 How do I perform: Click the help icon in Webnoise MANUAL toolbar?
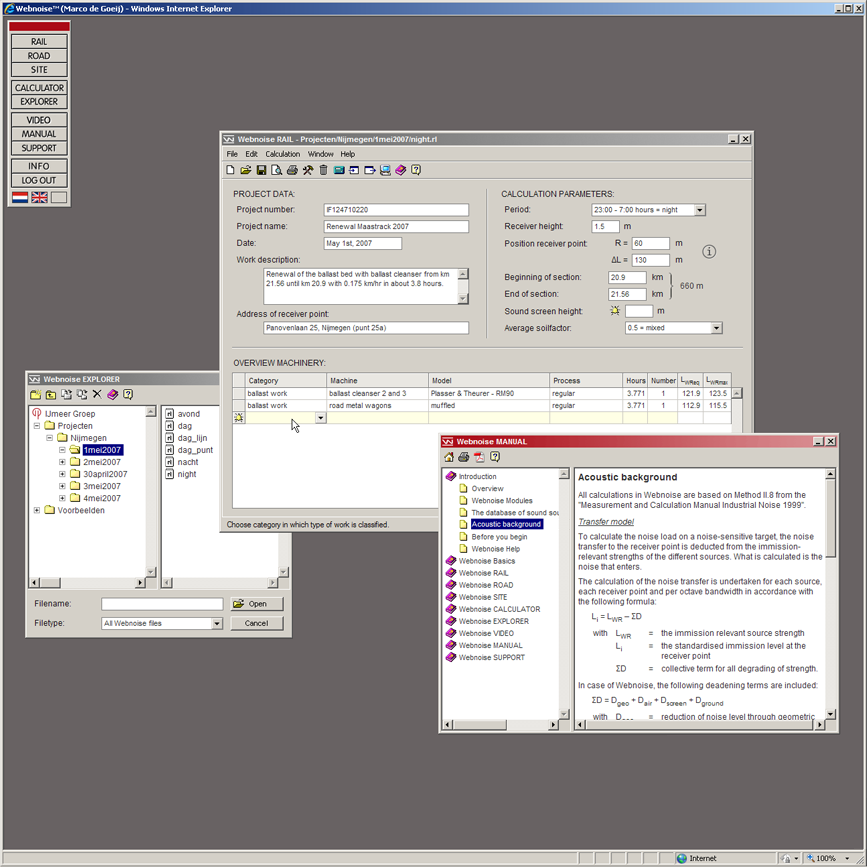click(x=495, y=457)
